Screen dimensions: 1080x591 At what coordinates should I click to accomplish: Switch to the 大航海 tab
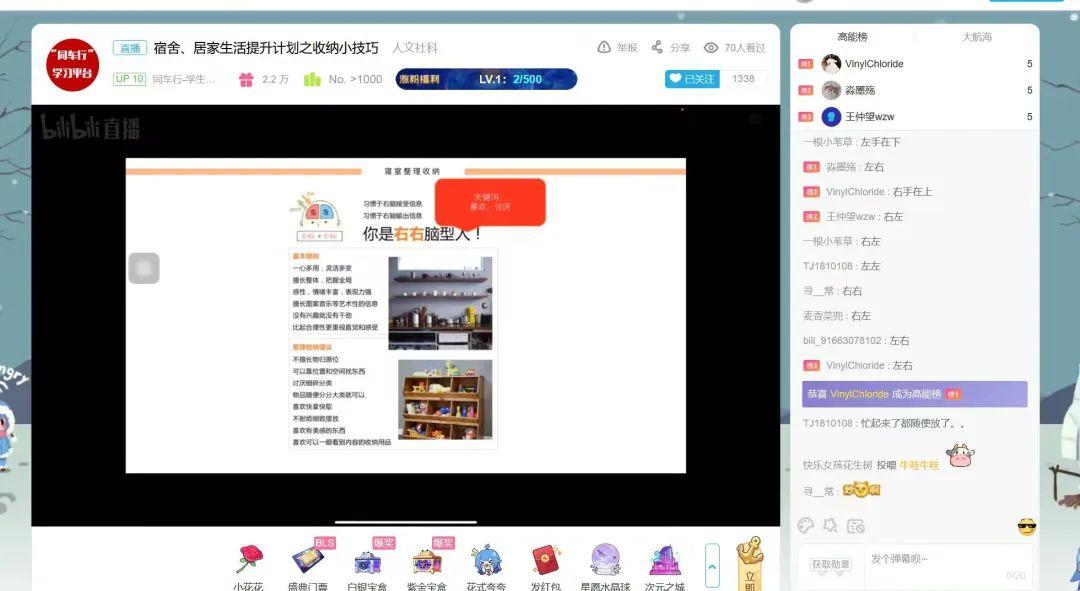(976, 37)
